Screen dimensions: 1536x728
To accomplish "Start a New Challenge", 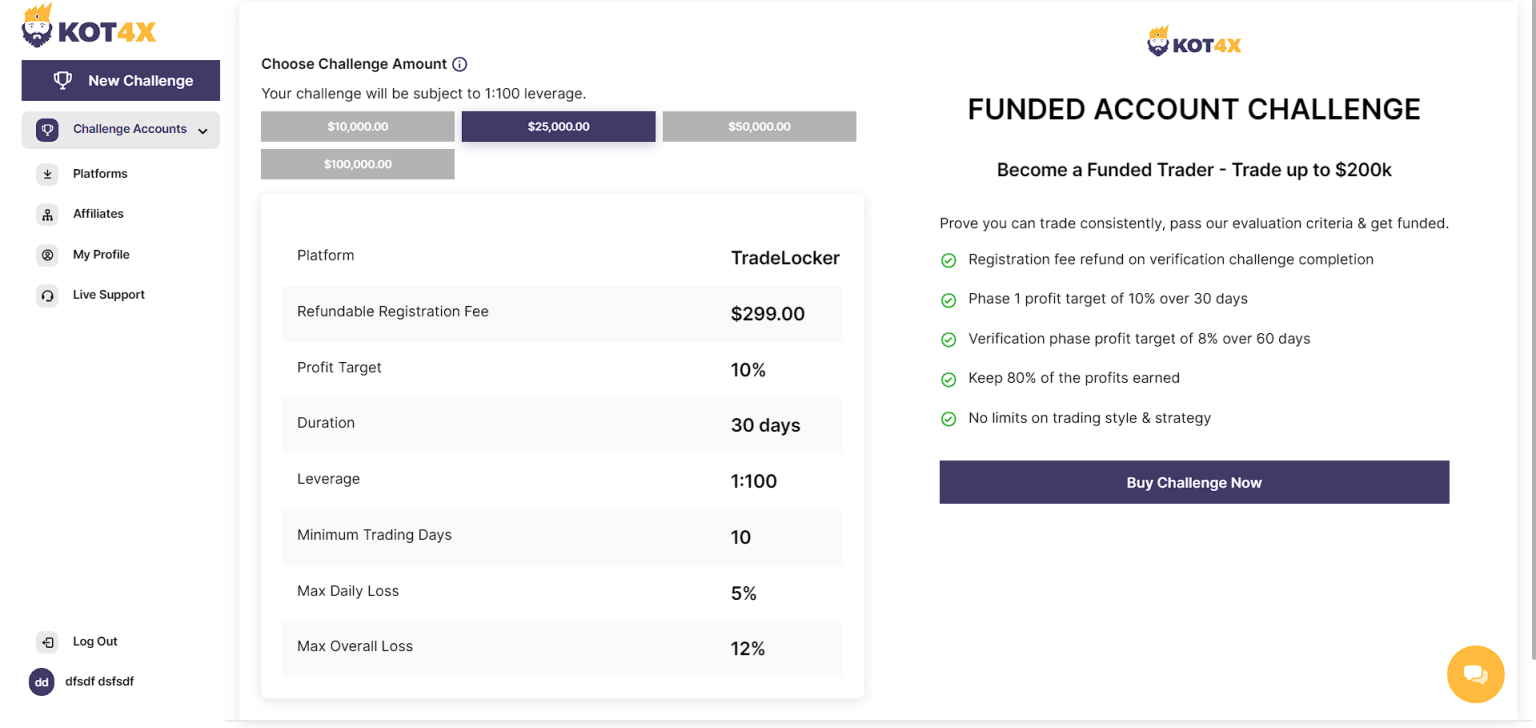I will pos(121,80).
